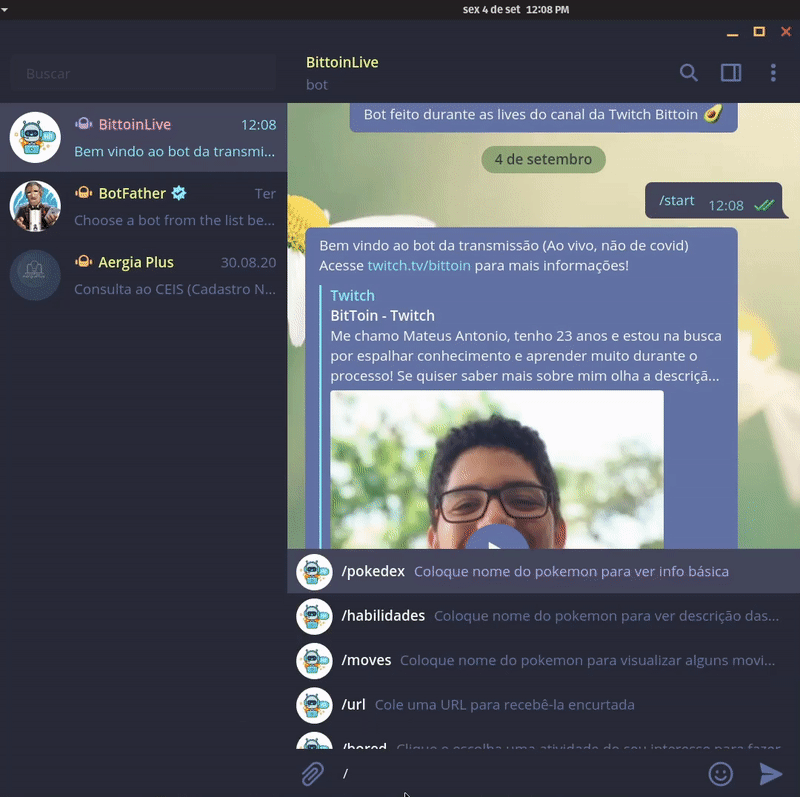Click BotFather's verified badge
The image size is (800, 797).
[x=179, y=193]
